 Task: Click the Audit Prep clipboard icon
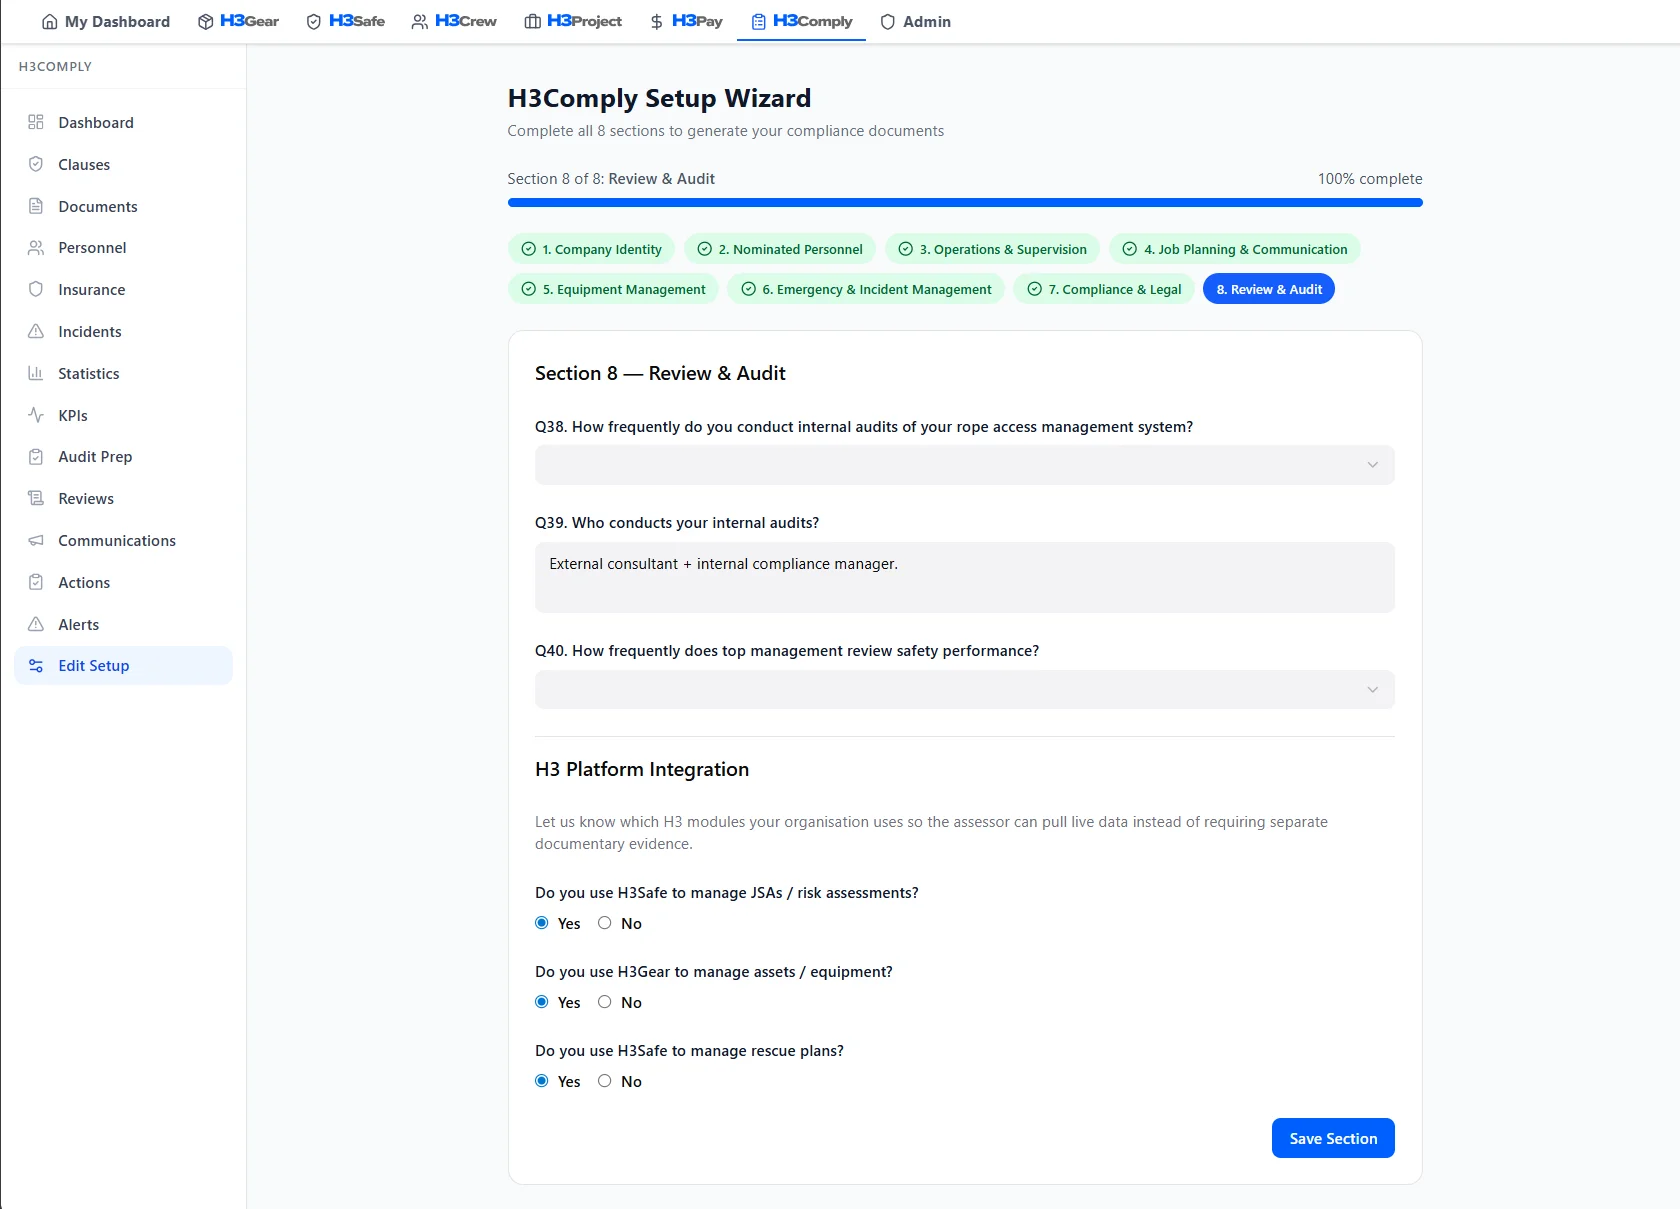(x=36, y=456)
